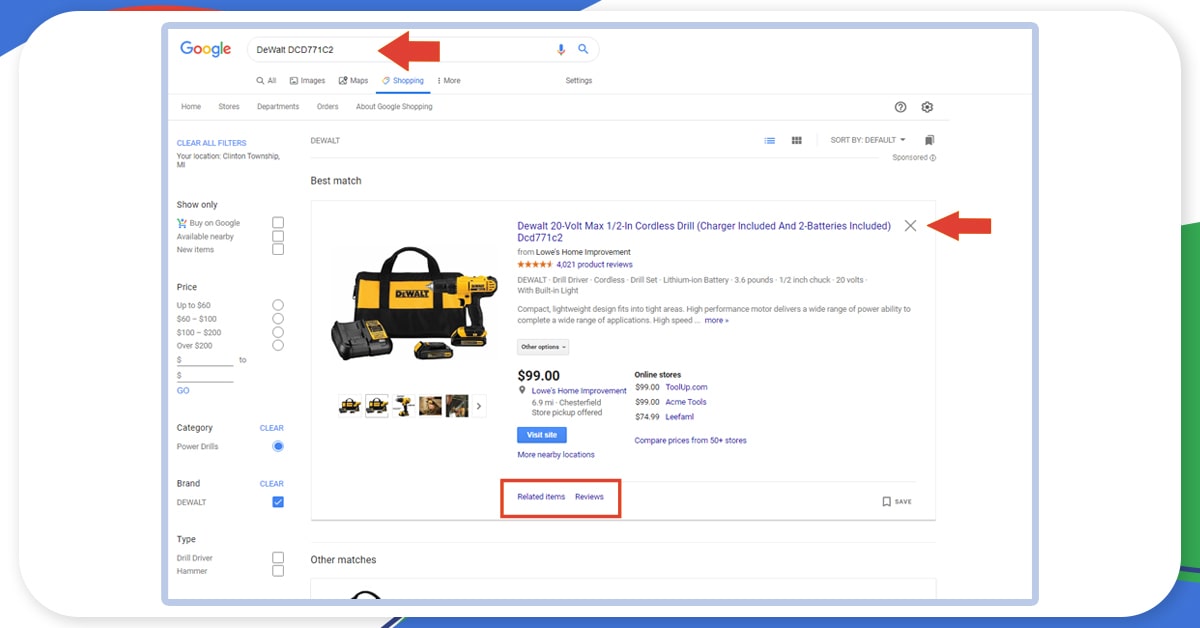1200x628 pixels.
Task: Click the search magnifier icon
Action: pos(583,49)
